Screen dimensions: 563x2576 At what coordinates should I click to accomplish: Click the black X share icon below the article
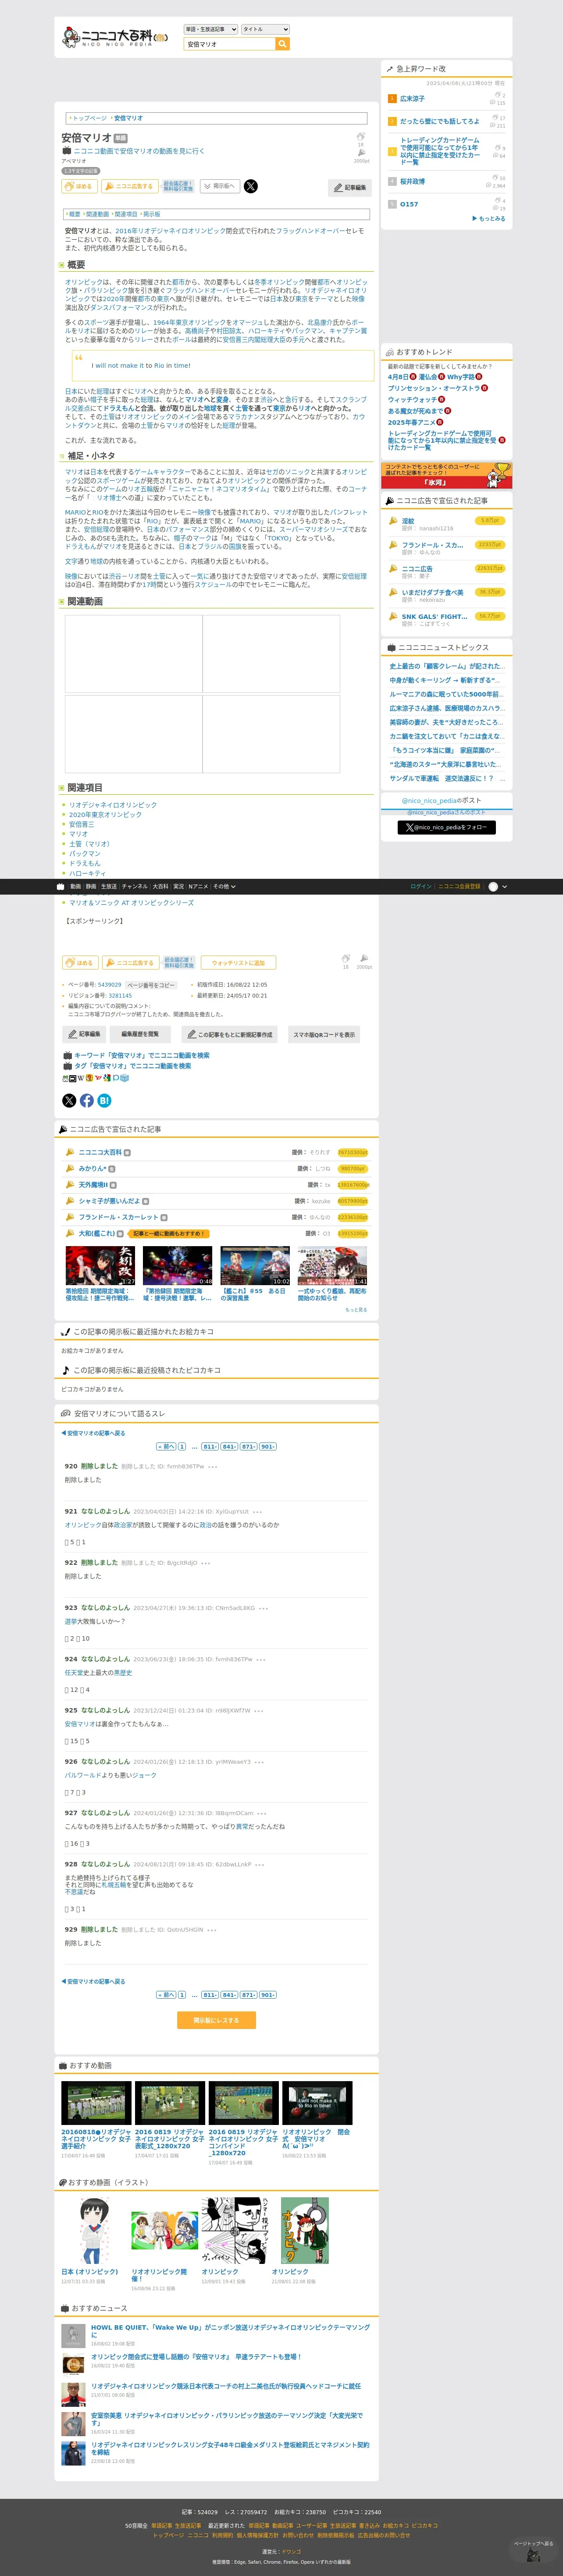tap(69, 1100)
